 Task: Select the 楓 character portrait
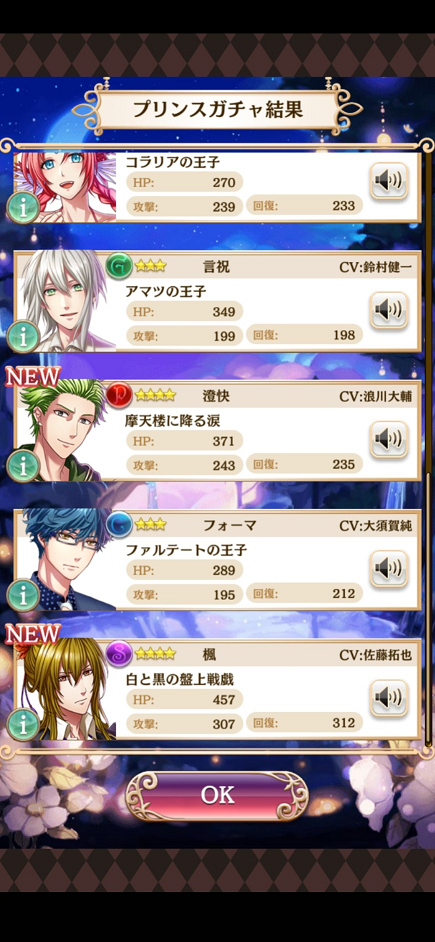coord(65,689)
